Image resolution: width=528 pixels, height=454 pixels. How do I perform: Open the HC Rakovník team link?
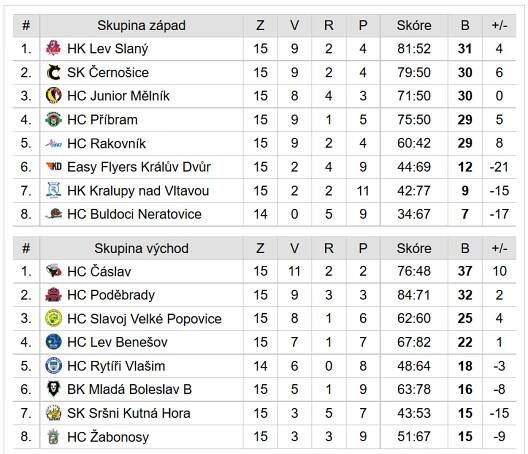106,143
